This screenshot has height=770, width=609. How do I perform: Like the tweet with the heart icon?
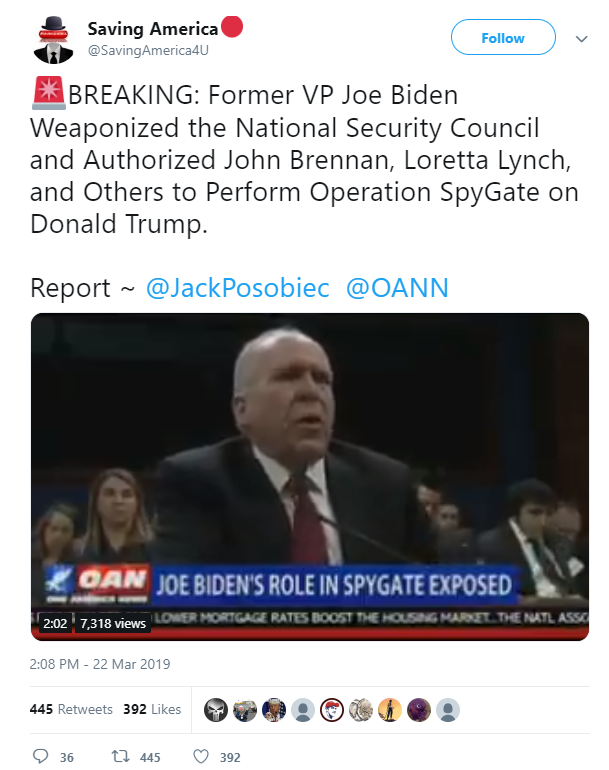coord(200,757)
